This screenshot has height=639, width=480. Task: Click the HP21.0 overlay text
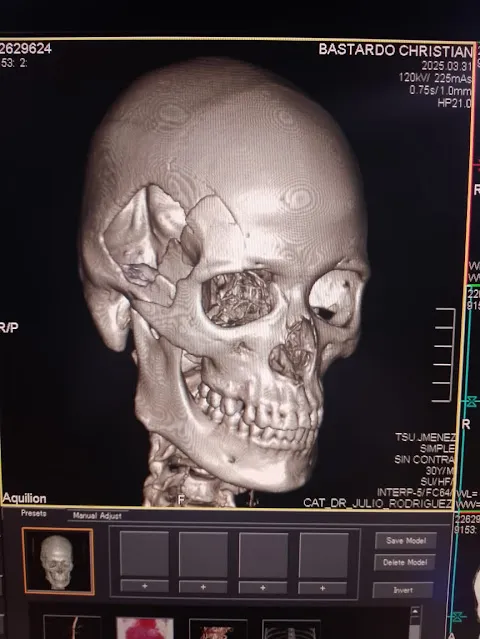[x=454, y=103]
